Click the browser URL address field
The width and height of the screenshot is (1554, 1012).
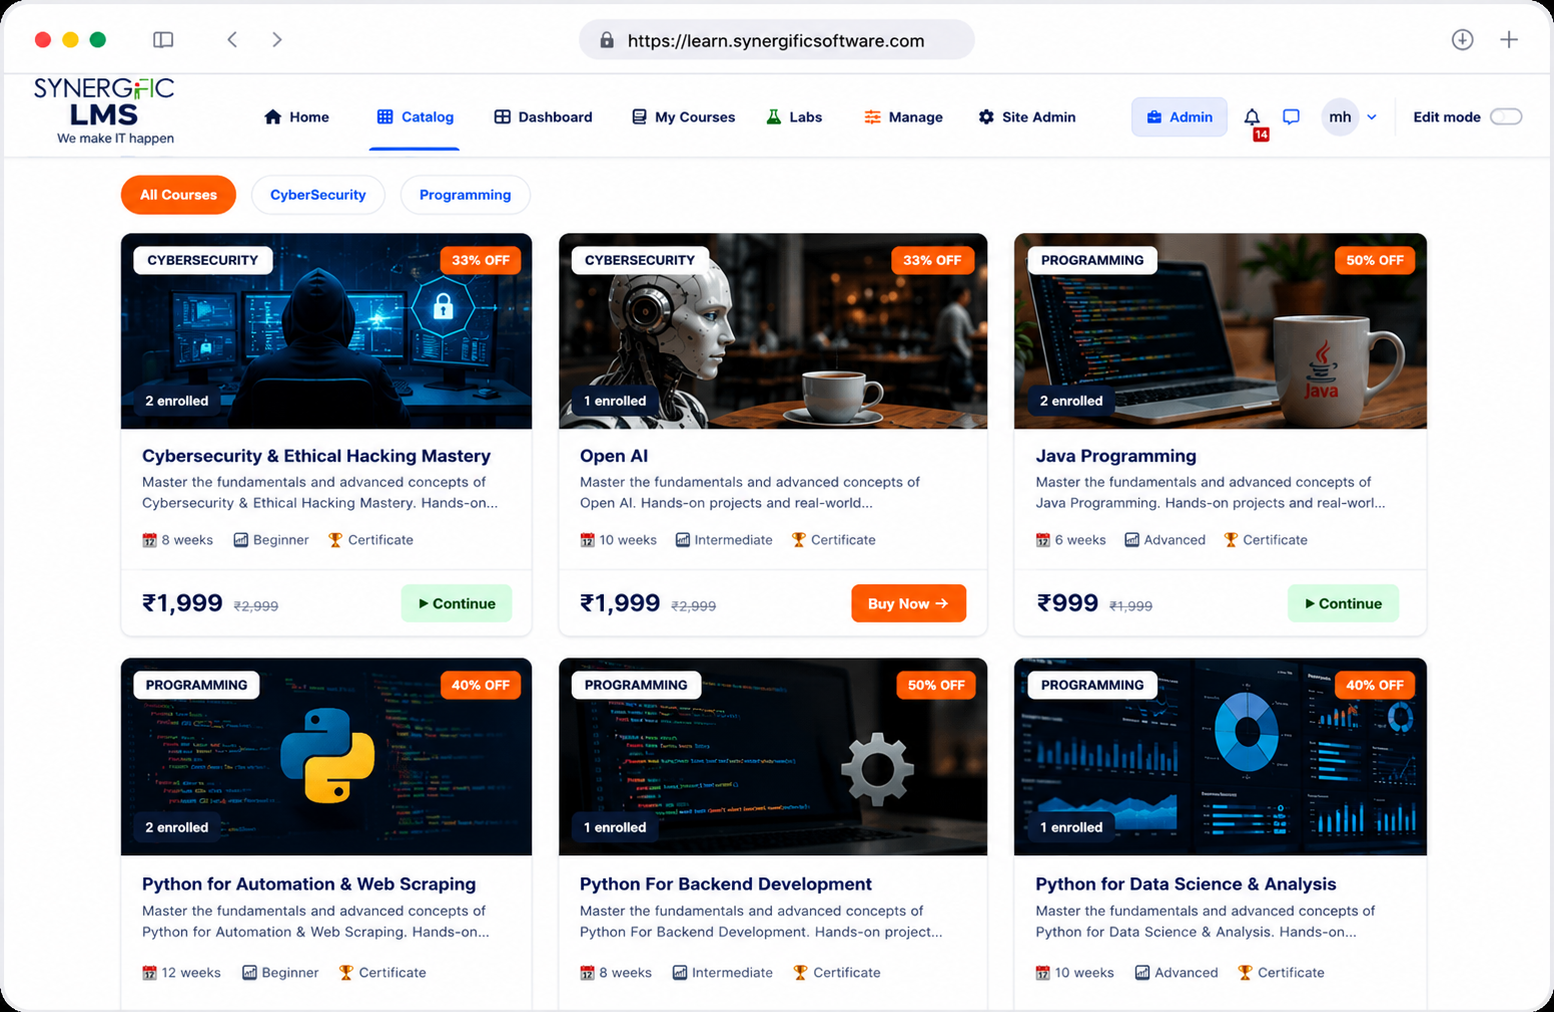[x=776, y=41]
